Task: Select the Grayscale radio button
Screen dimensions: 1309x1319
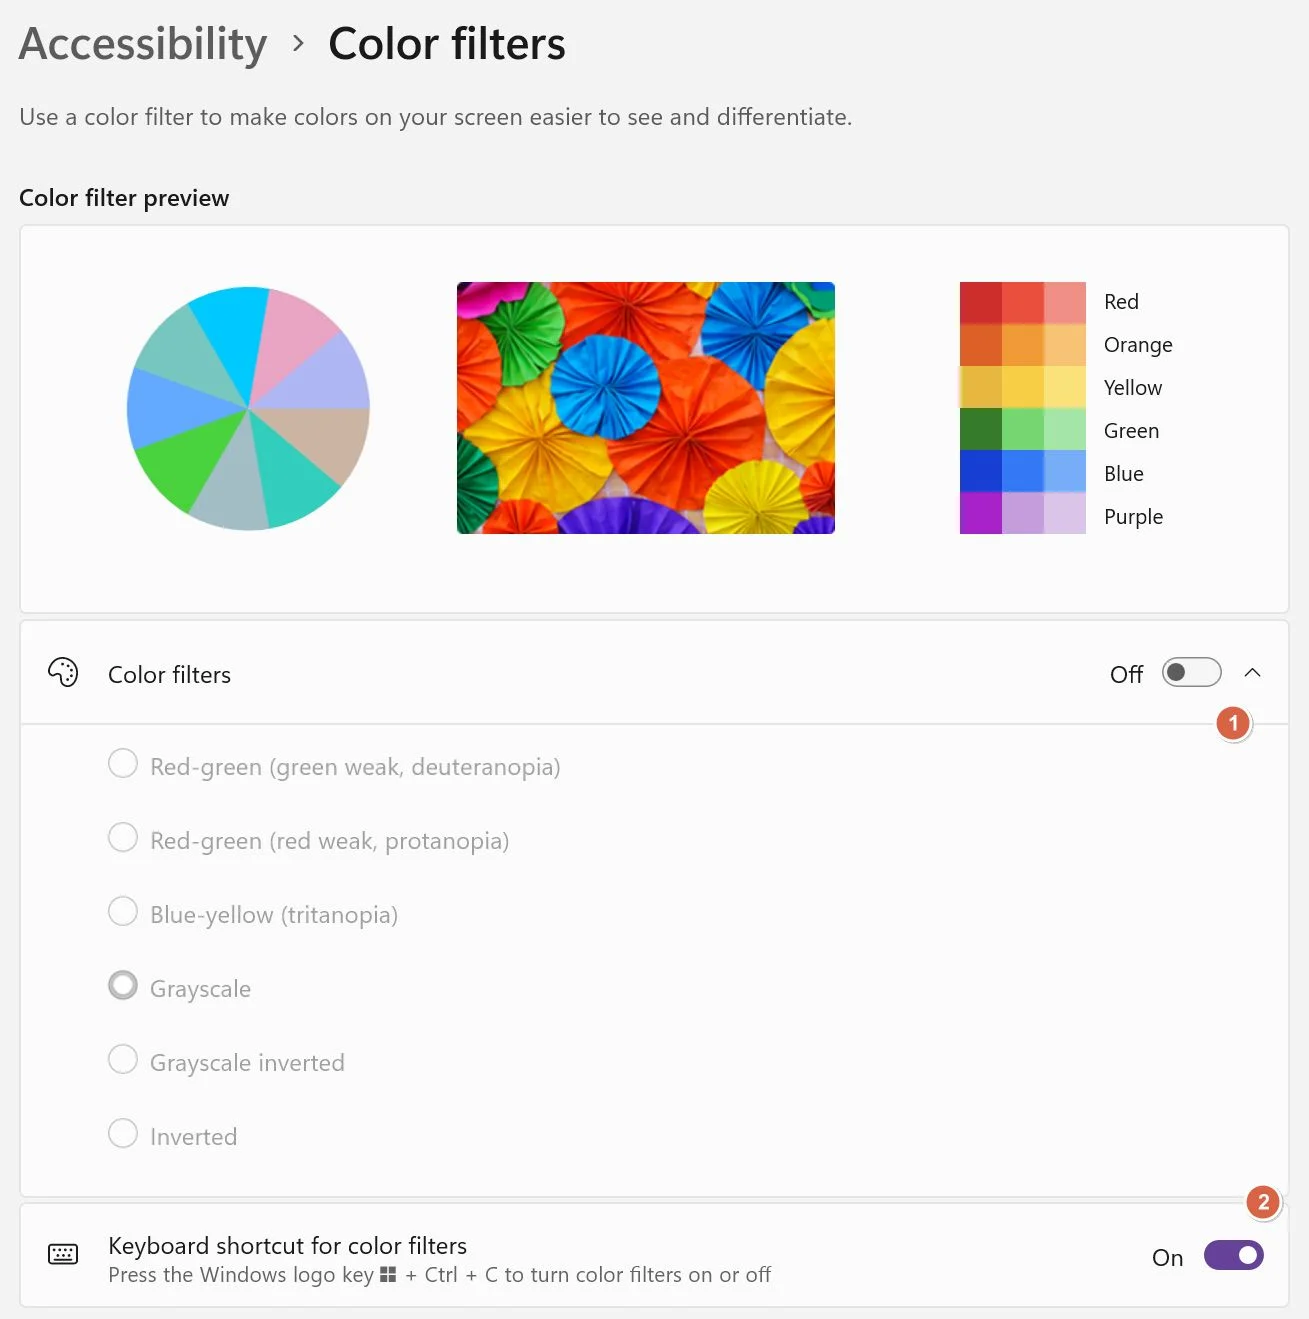Action: point(123,986)
